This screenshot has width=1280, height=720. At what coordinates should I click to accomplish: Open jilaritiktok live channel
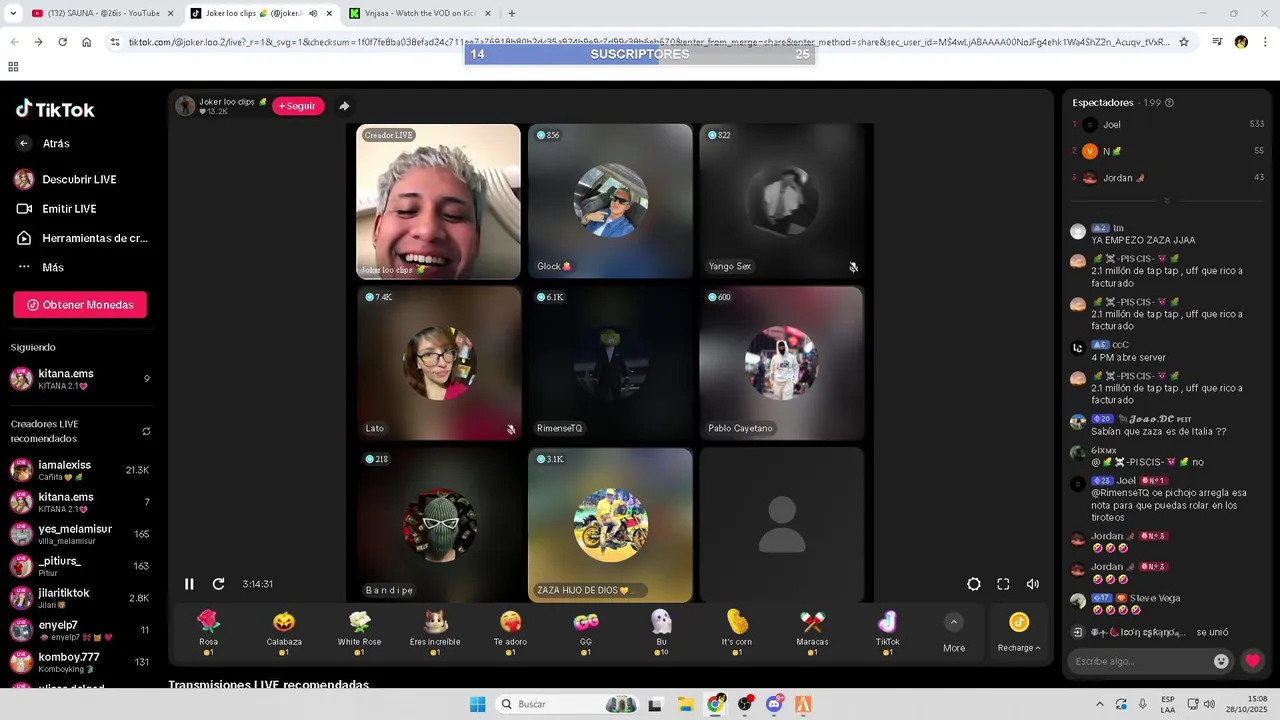pyautogui.click(x=80, y=598)
